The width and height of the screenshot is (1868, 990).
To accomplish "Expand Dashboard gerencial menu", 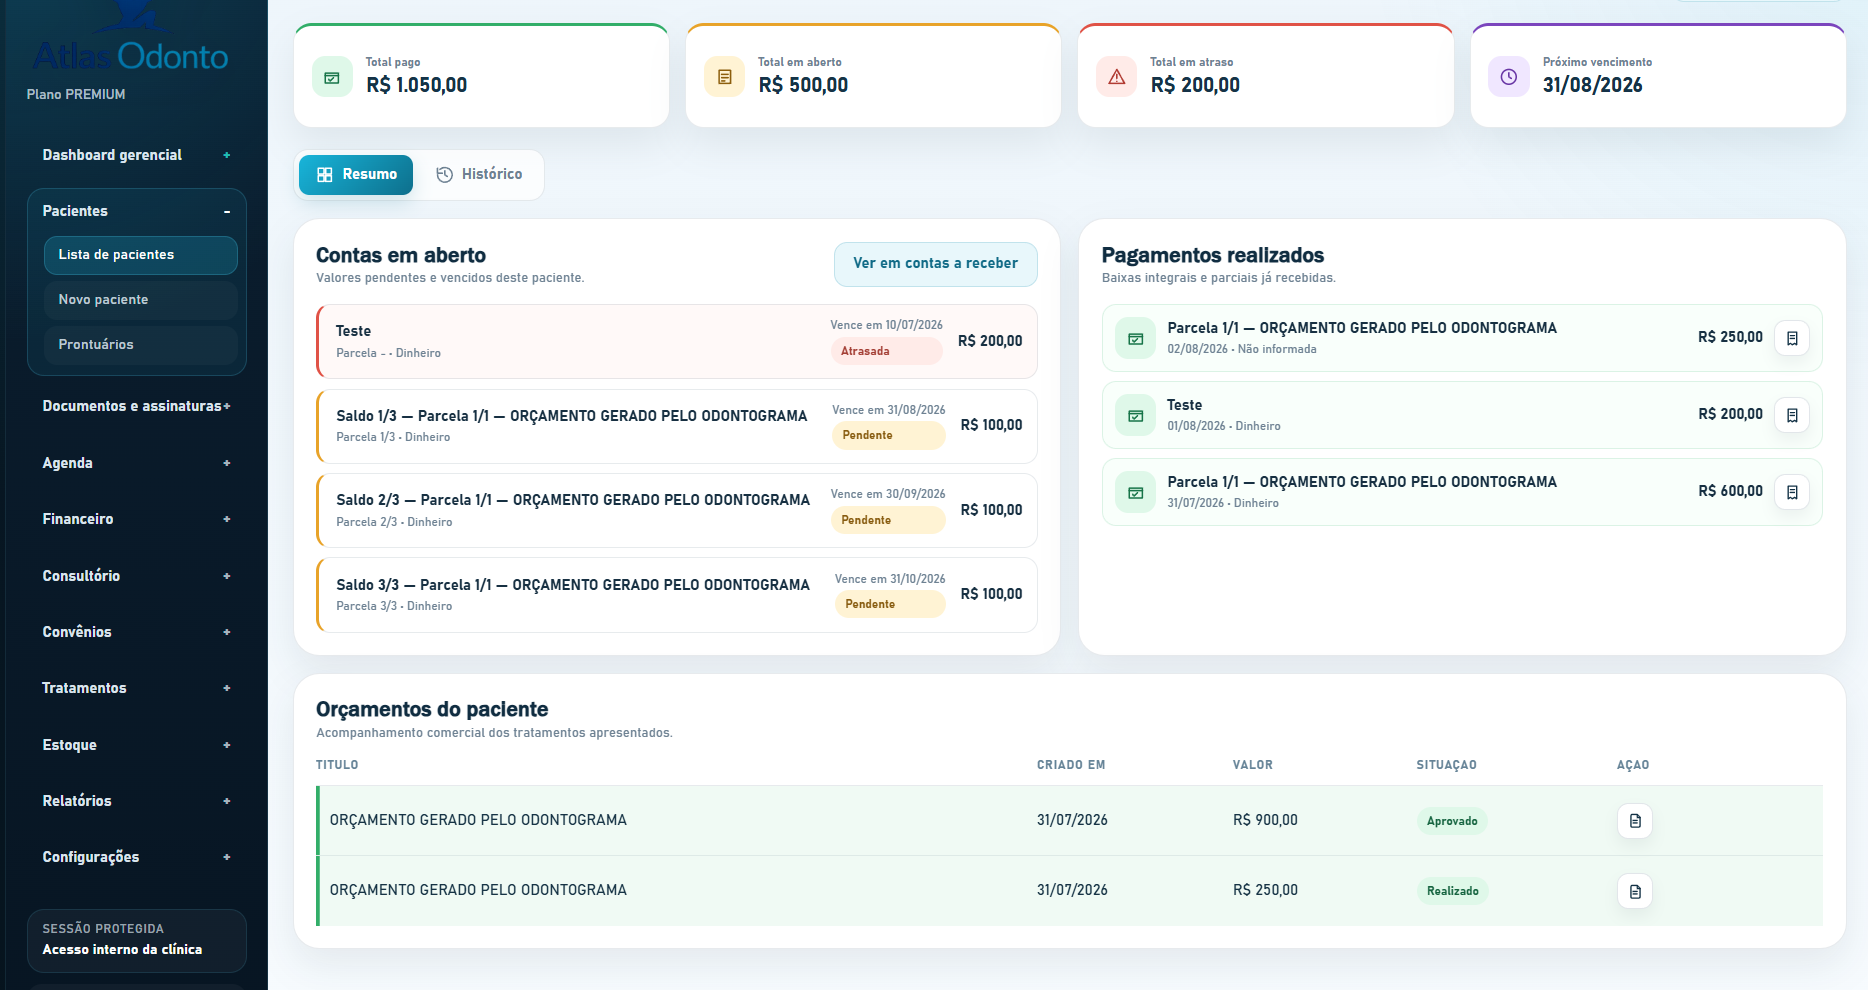I will (x=136, y=155).
